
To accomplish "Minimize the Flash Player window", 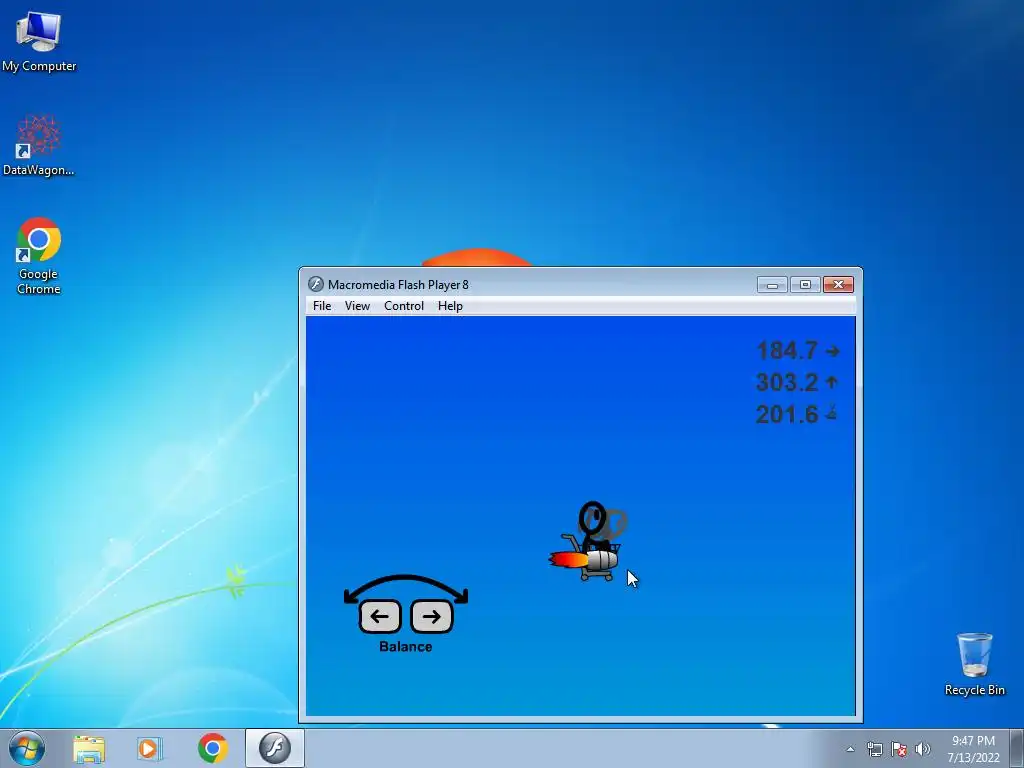I will point(772,285).
